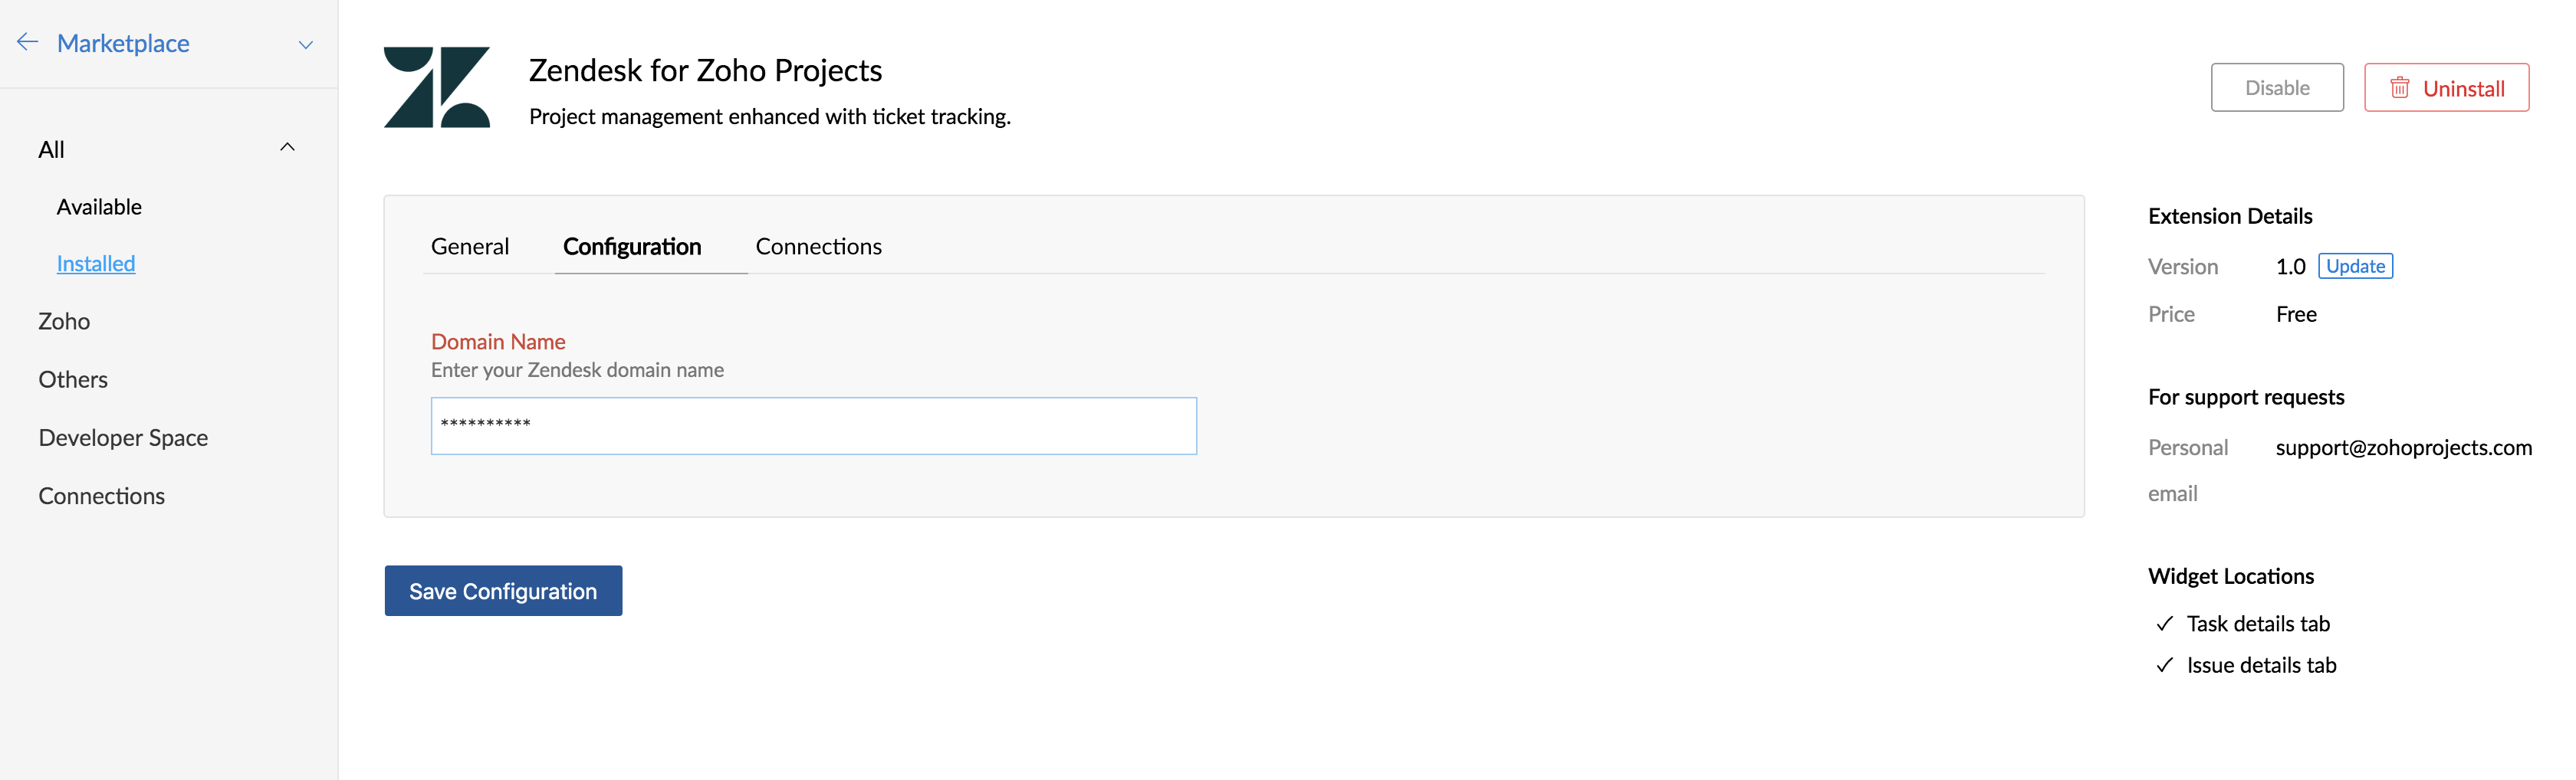
Task: Open the Connections tab in the extension panel
Action: tap(818, 246)
